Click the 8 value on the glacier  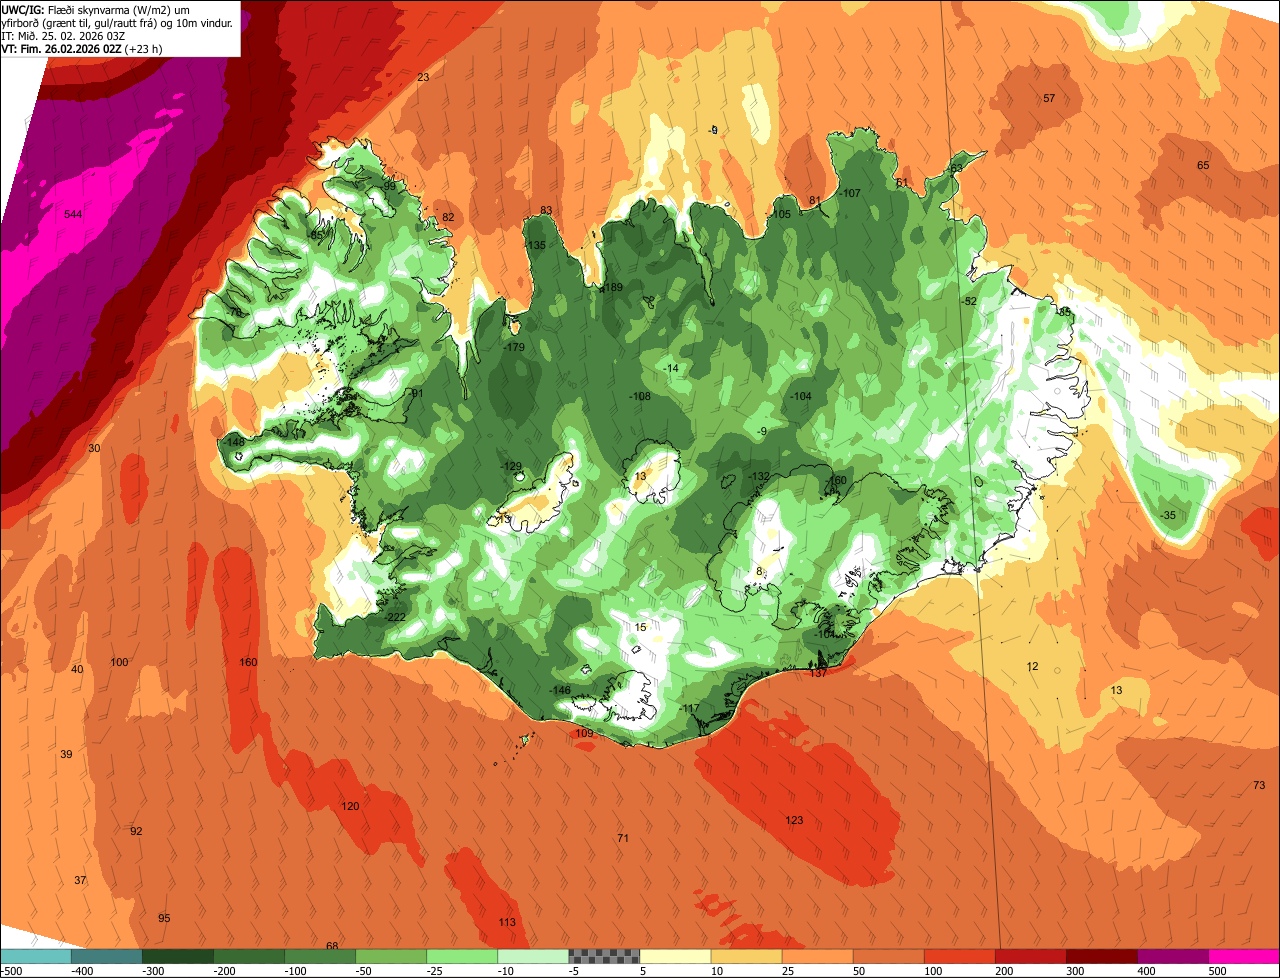[x=759, y=572]
